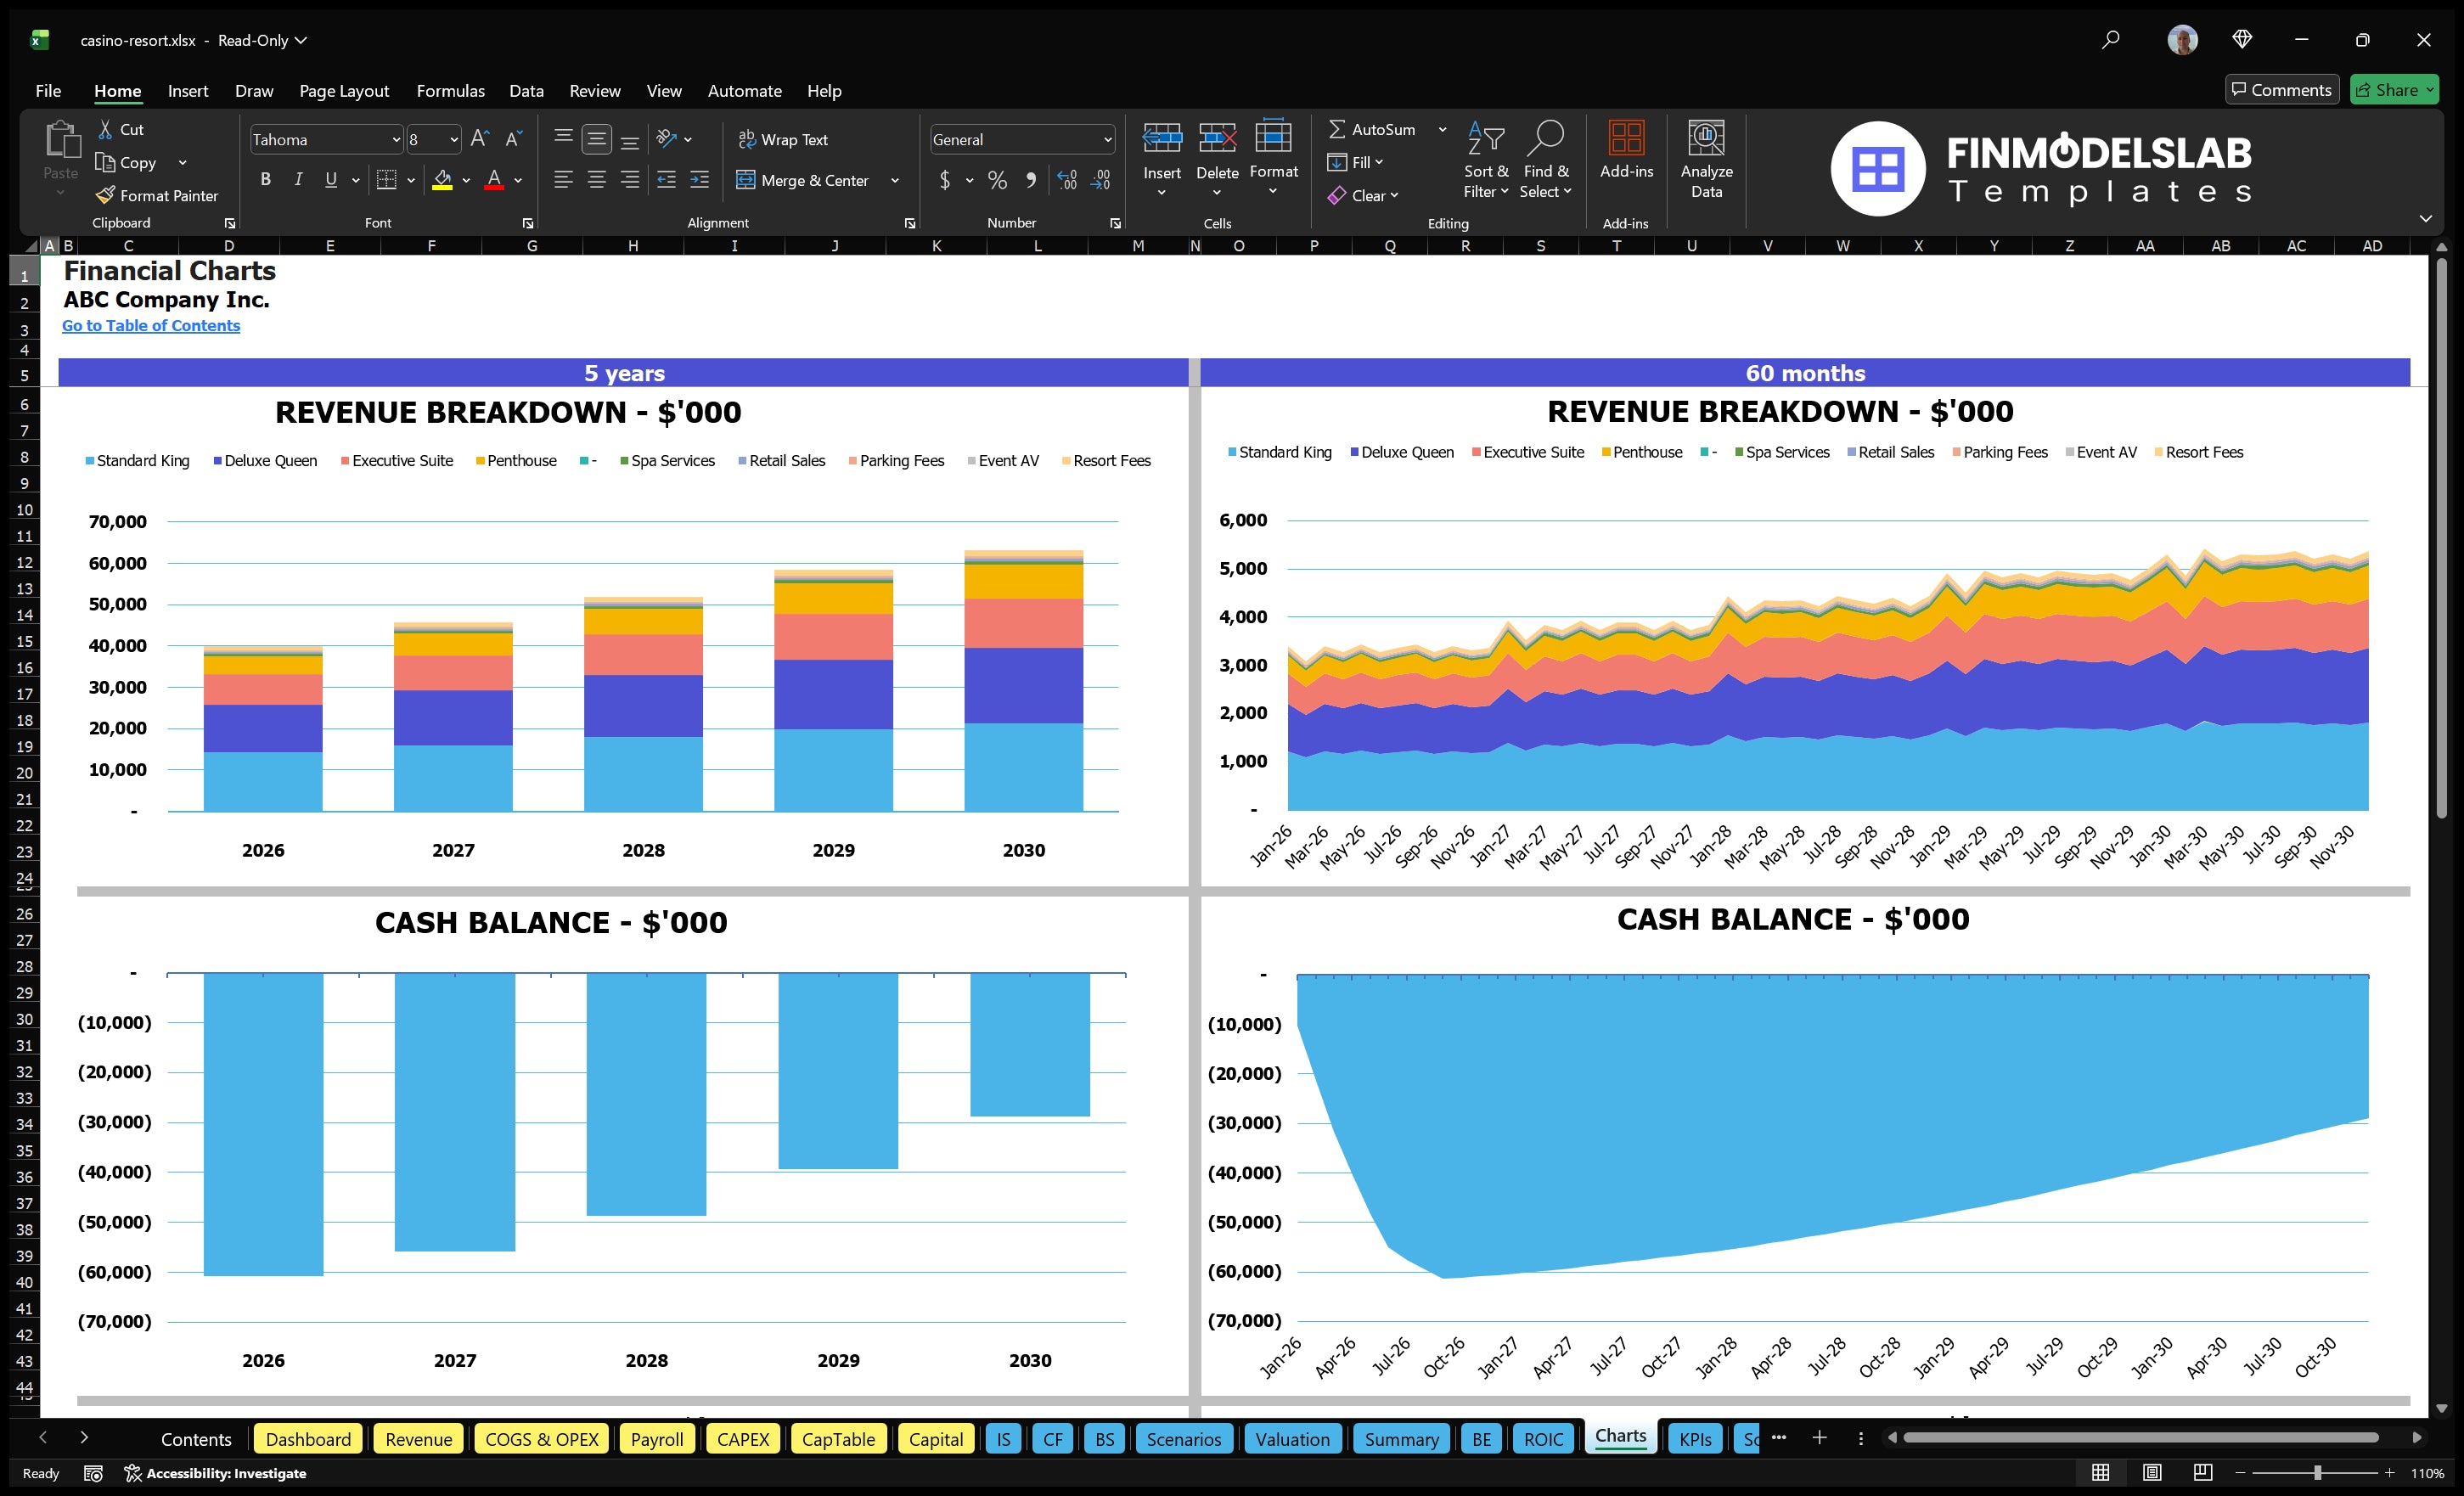Toggle italic formatting
The height and width of the screenshot is (1496, 2464).
point(297,180)
